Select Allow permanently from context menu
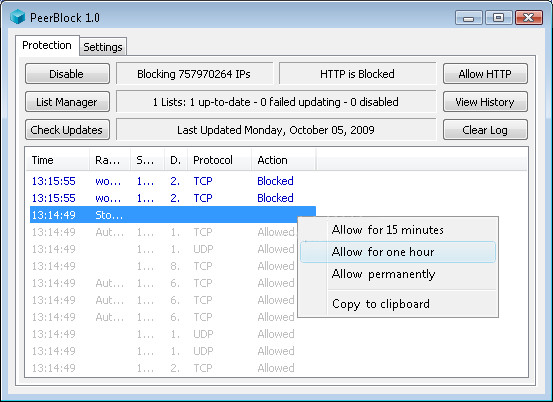This screenshot has height=402, width=553. coord(398,274)
